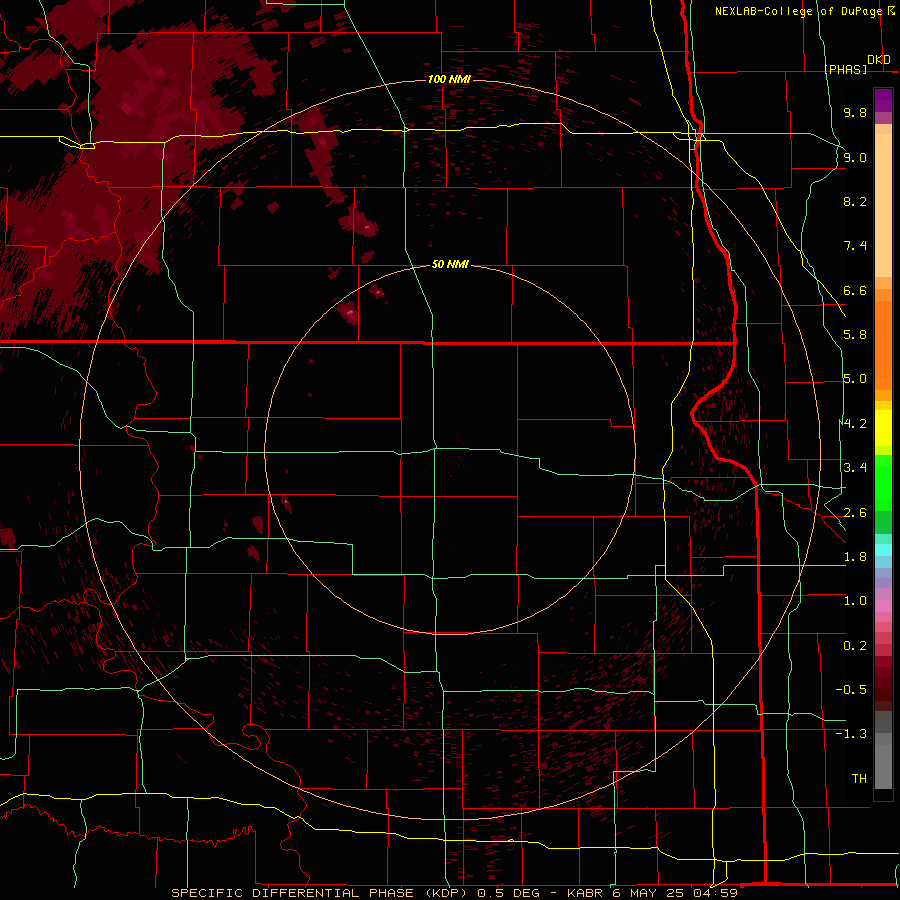
Task: Click the 04:59 timestamp in the caption
Action: [717, 893]
